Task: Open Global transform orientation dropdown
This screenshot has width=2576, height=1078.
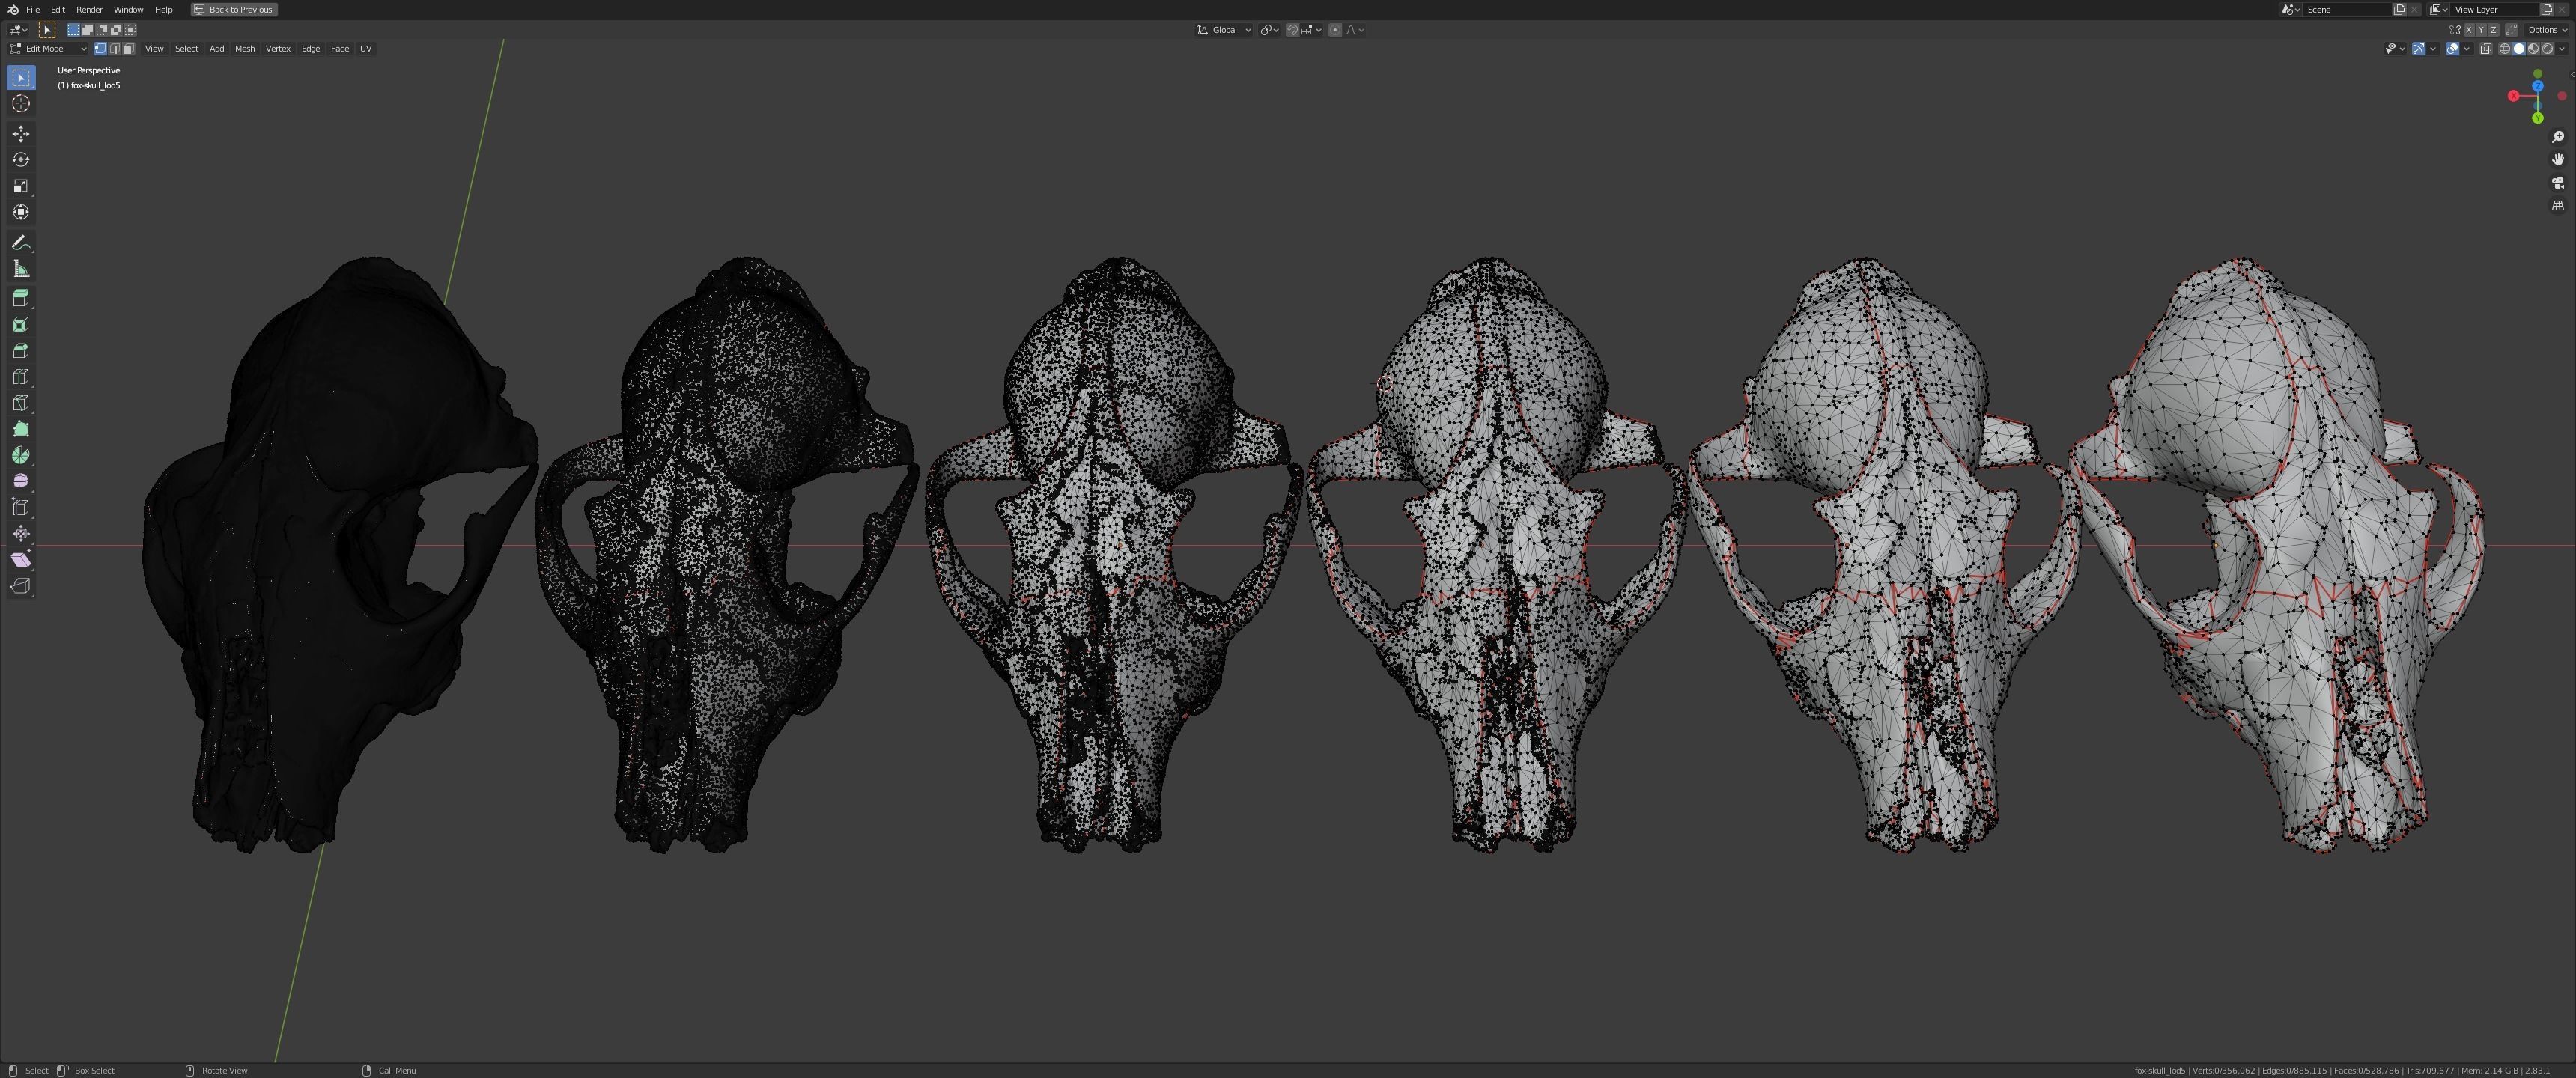Action: (1224, 30)
